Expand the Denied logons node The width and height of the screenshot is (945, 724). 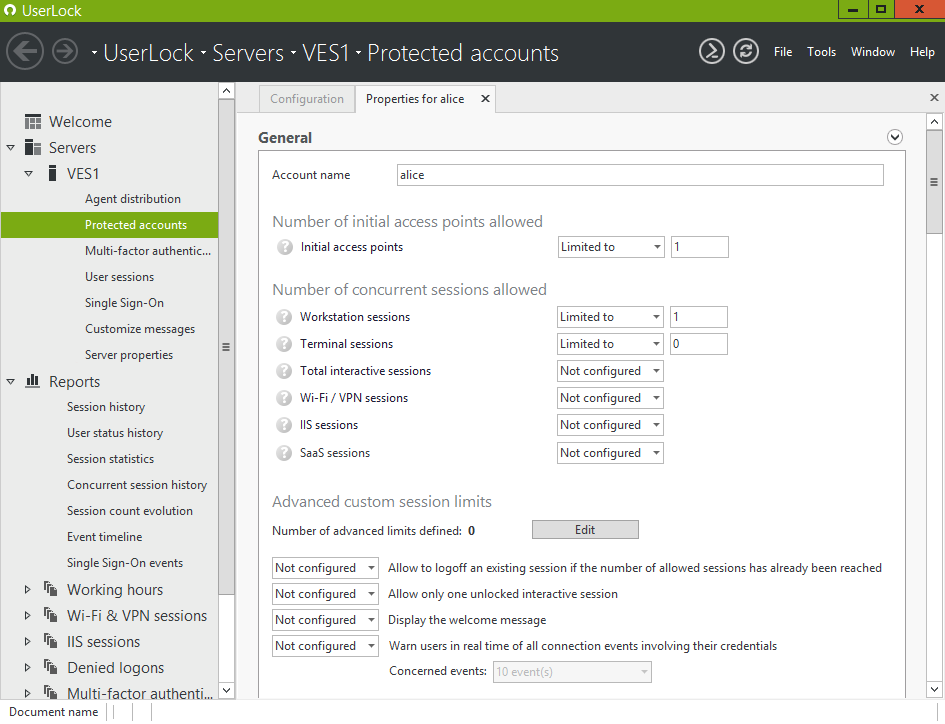(28, 667)
